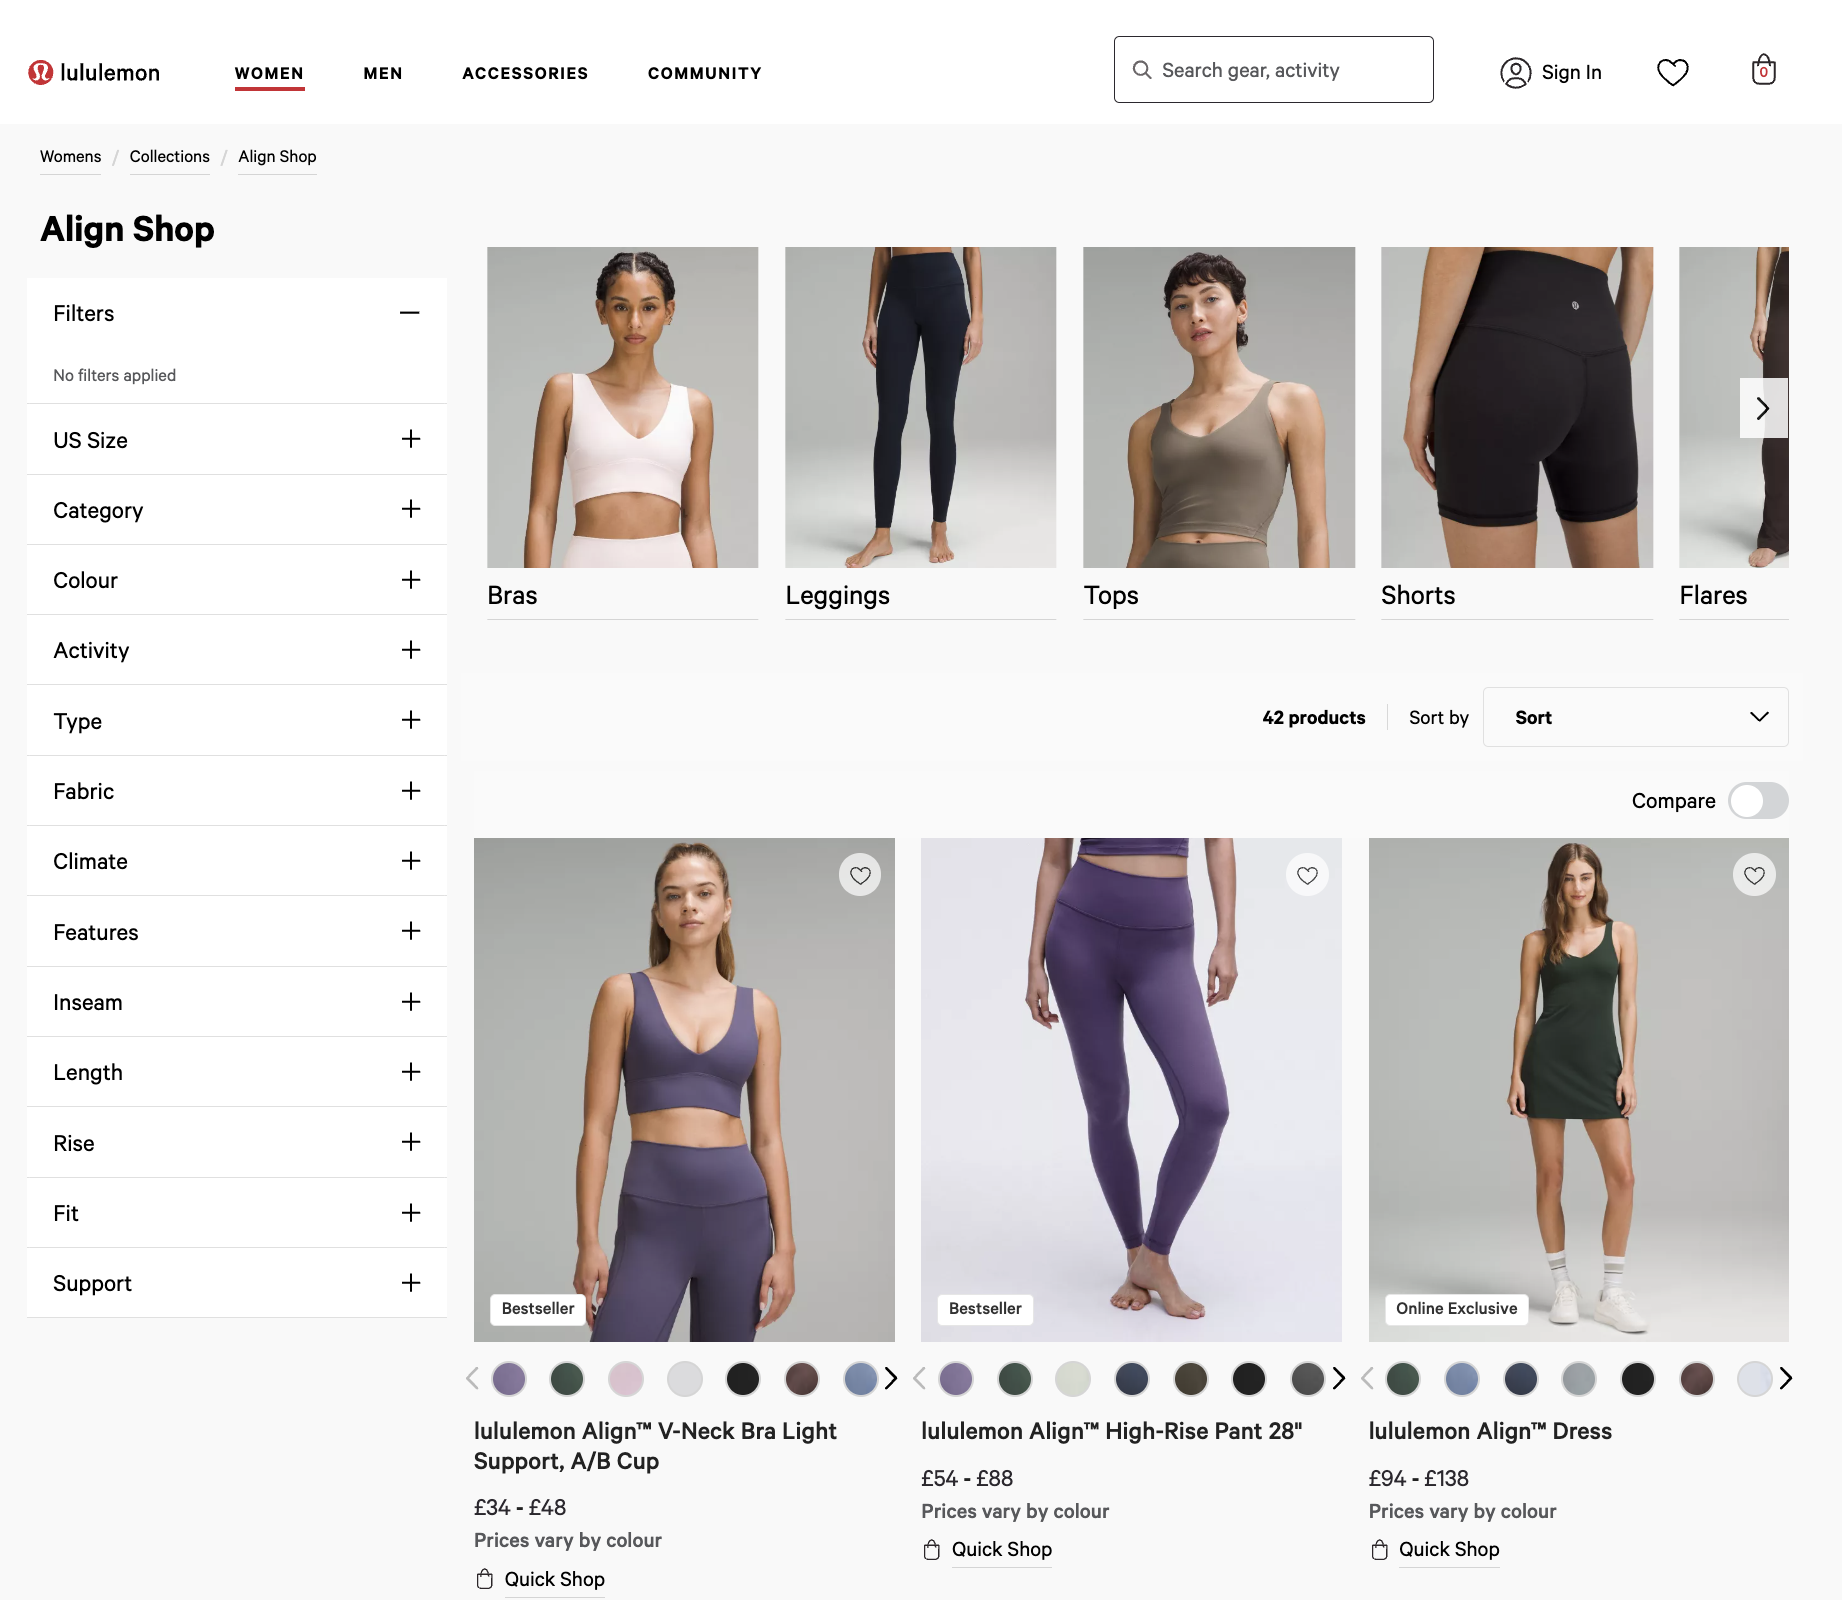Show next colours for V-Neck Bra
The image size is (1842, 1600).
point(890,1378)
